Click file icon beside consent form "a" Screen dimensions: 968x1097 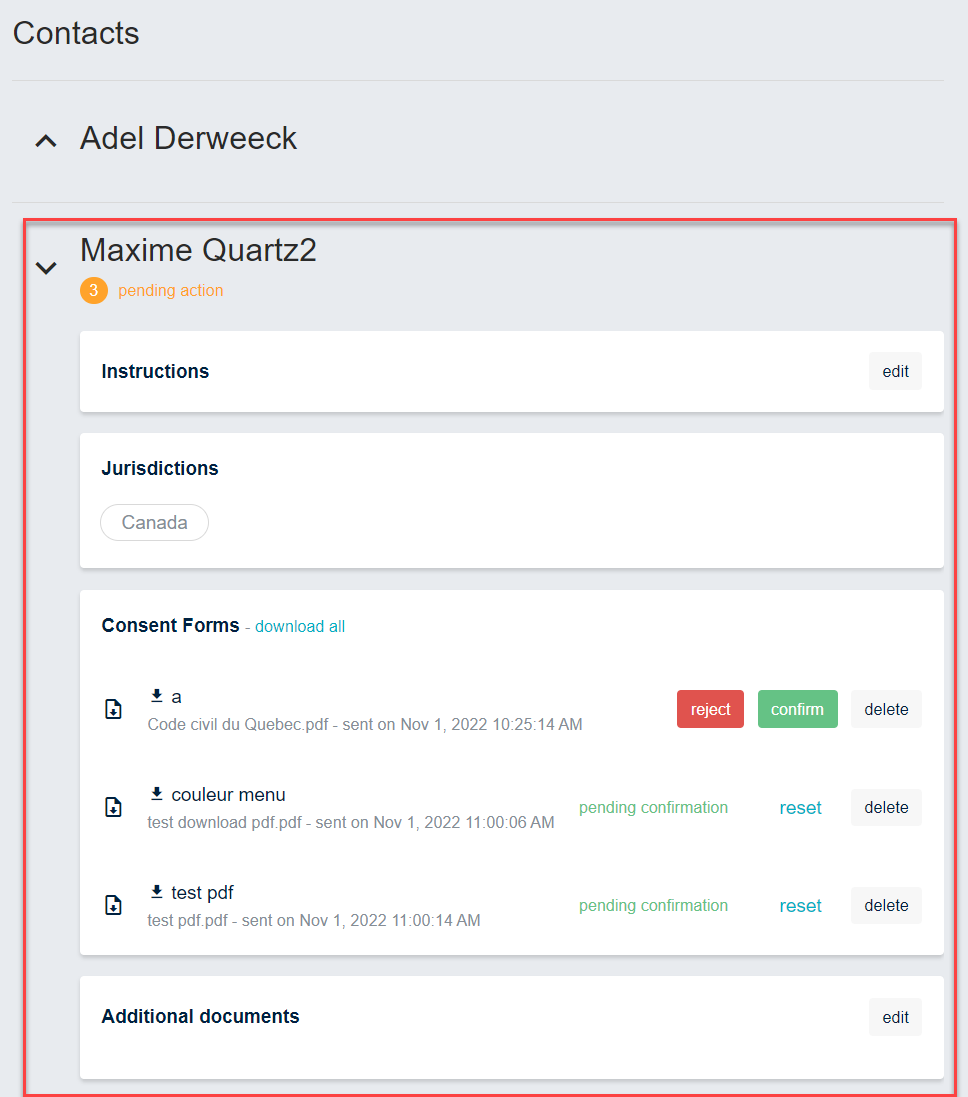(x=114, y=709)
